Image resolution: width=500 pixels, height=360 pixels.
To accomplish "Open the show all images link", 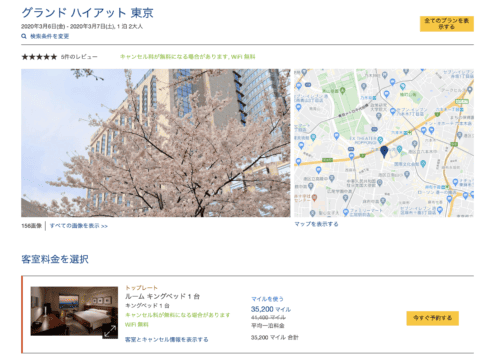I will coord(79,226).
